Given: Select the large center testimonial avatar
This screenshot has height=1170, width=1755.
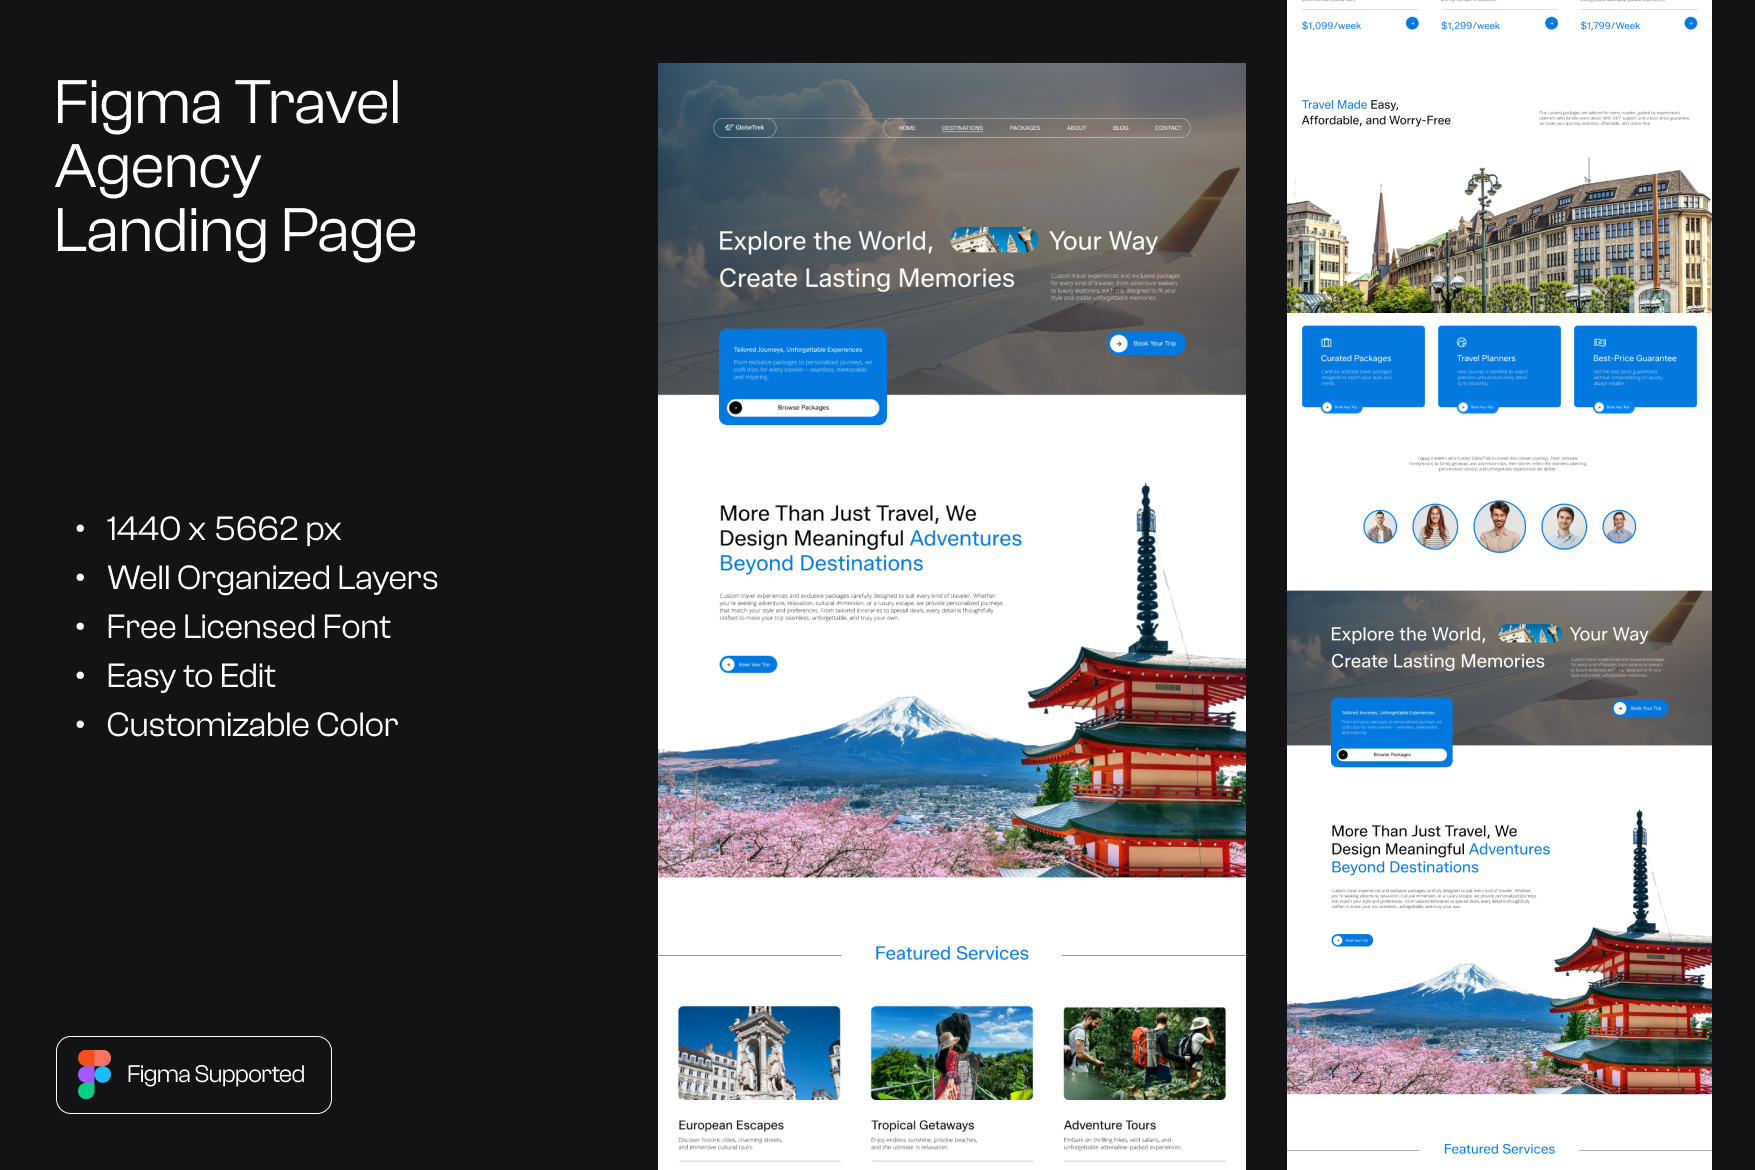Looking at the screenshot, I should pos(1499,526).
